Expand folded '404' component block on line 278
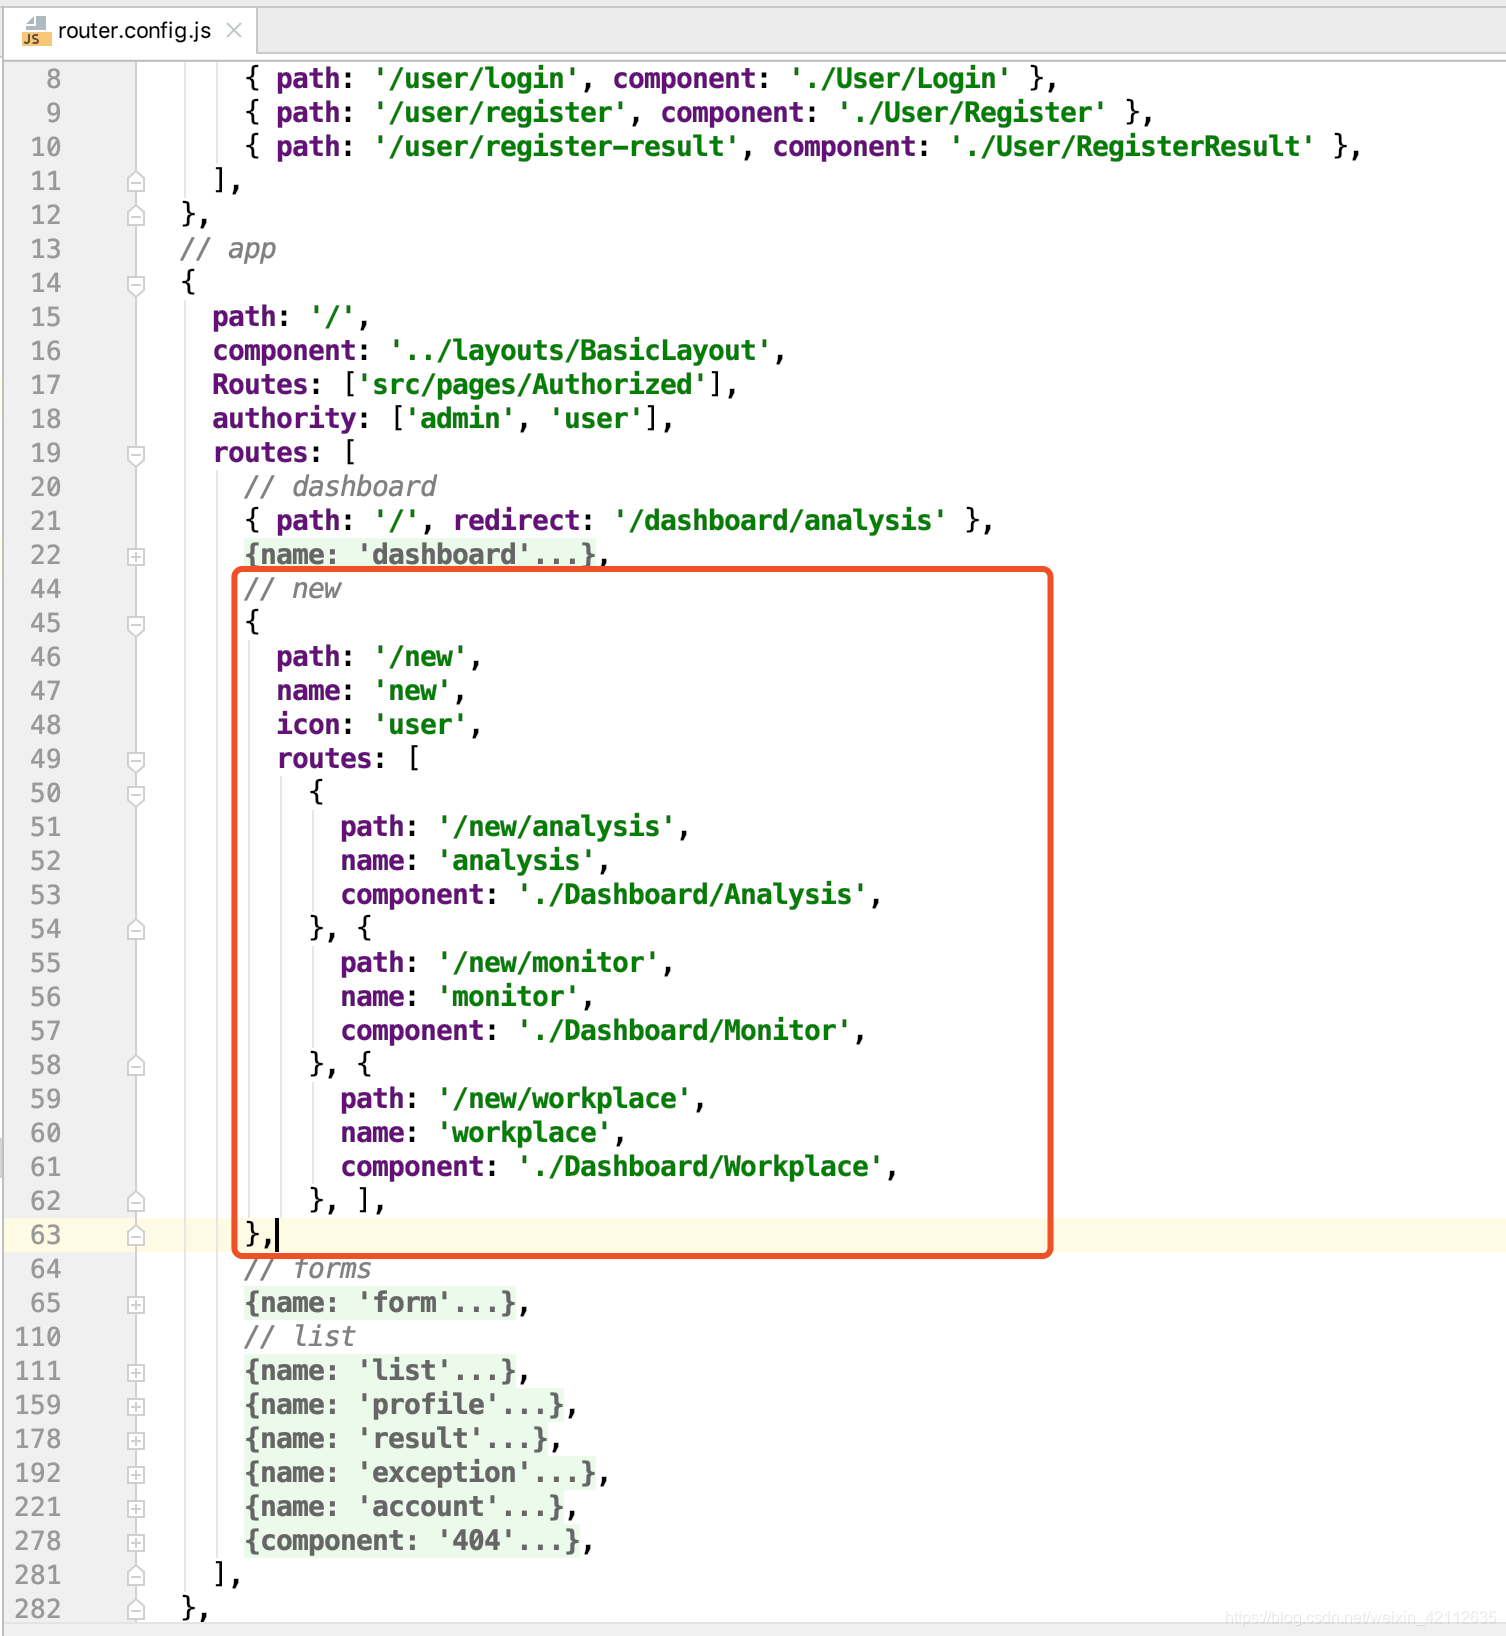The height and width of the screenshot is (1636, 1506). (x=136, y=1543)
